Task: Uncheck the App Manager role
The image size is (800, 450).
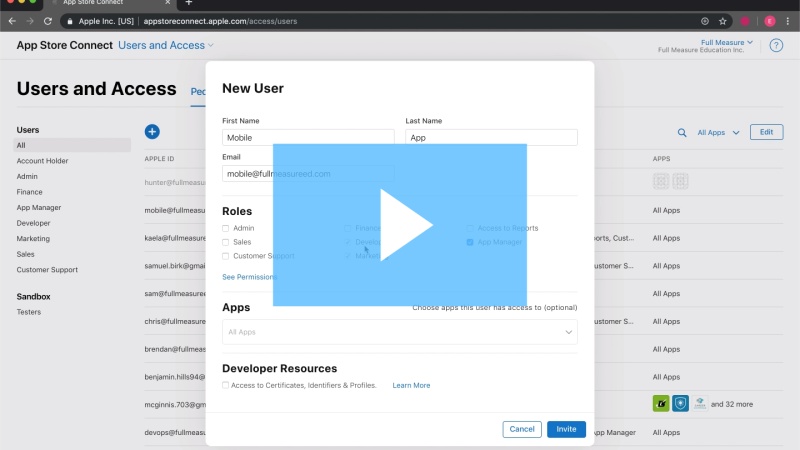Action: pos(470,242)
